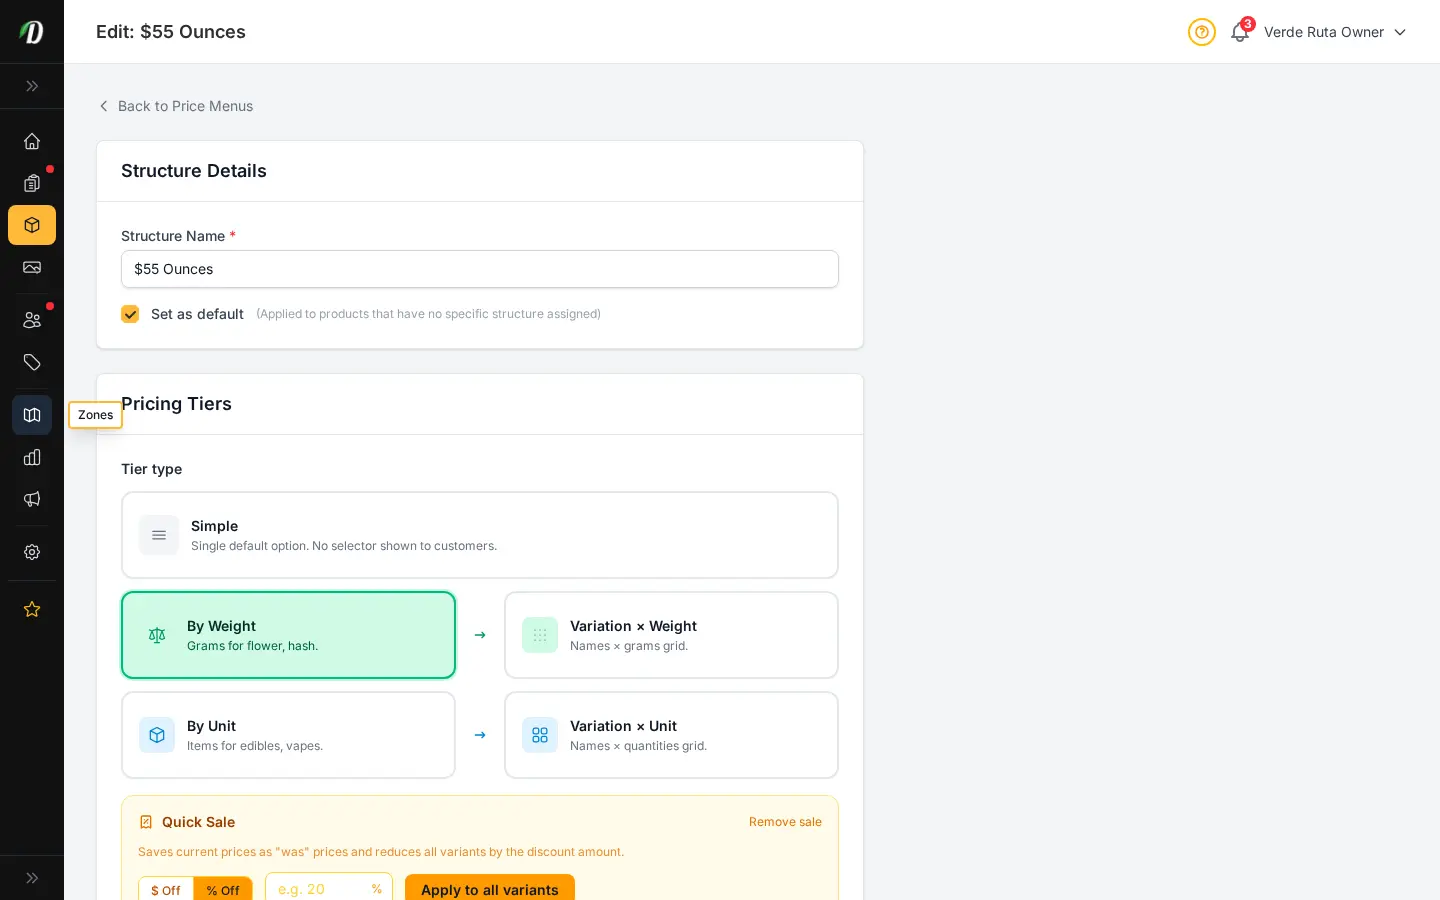Open the tag icon in the sidebar
This screenshot has width=1440, height=900.
coord(32,362)
